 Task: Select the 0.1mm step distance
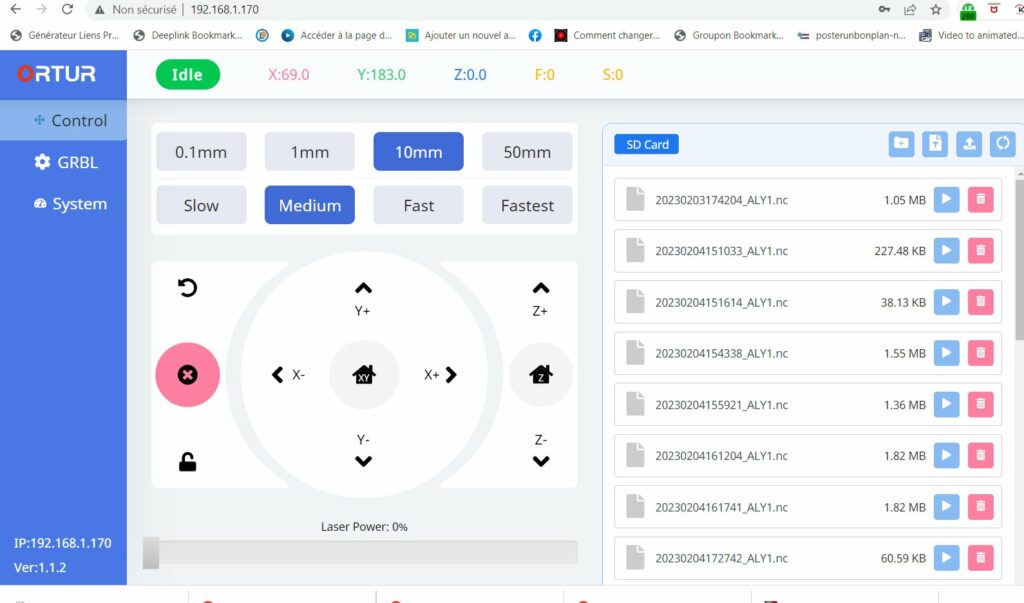[x=201, y=152]
